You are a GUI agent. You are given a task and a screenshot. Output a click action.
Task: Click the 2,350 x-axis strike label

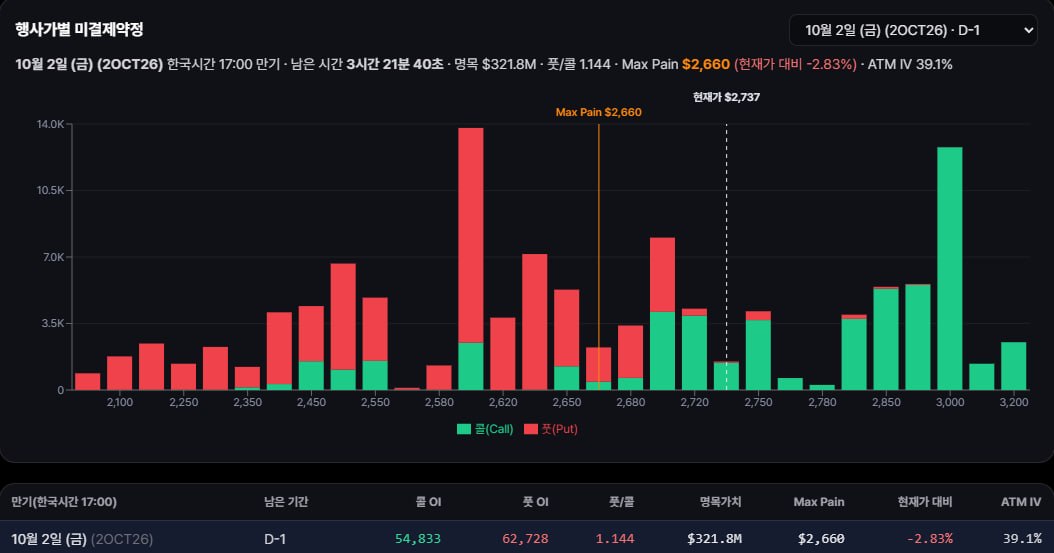[x=247, y=402]
